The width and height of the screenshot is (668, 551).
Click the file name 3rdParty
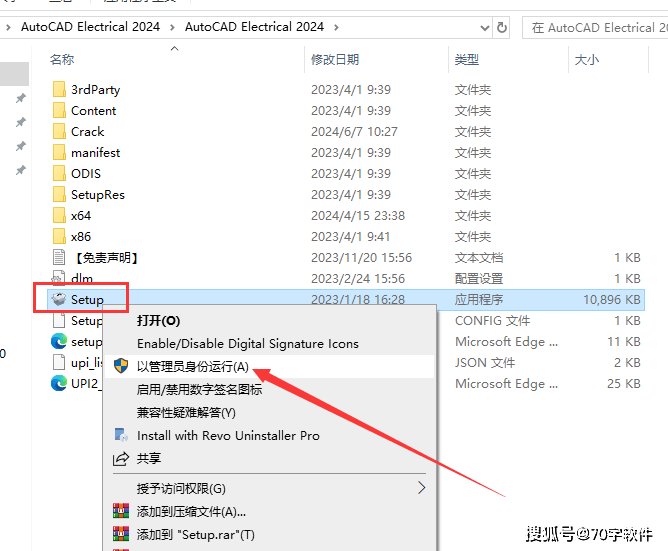95,90
